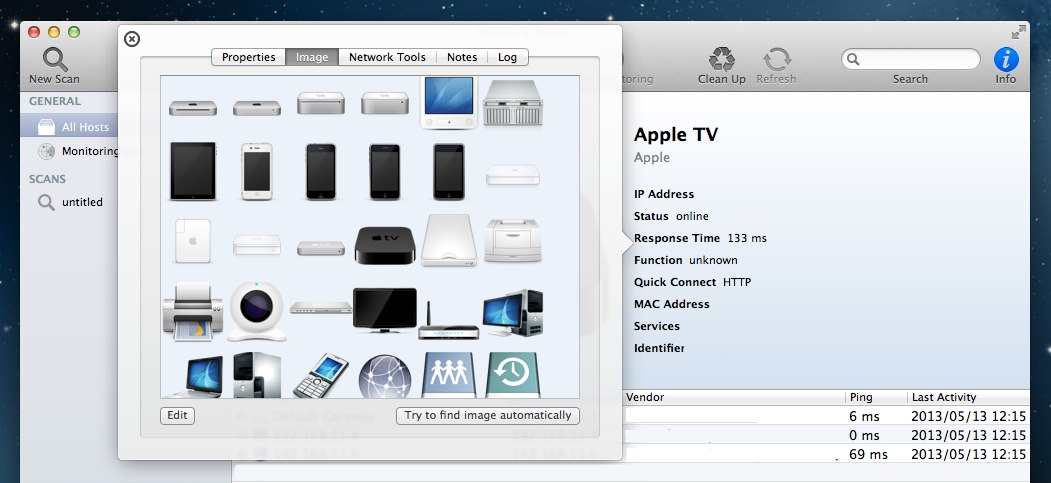Click inside the Search field
1051x483 pixels.
pos(910,59)
